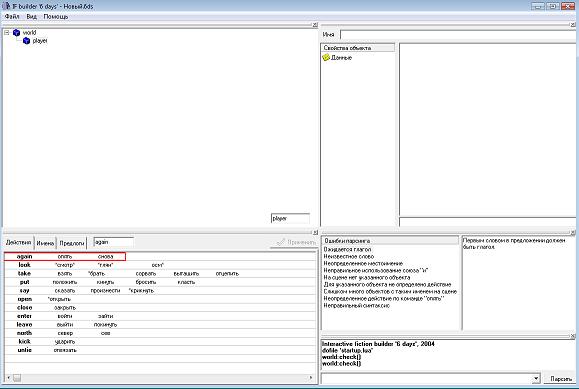This screenshot has height=389, width=579.
Task: Switch to the Имена tab
Action: click(x=45, y=243)
